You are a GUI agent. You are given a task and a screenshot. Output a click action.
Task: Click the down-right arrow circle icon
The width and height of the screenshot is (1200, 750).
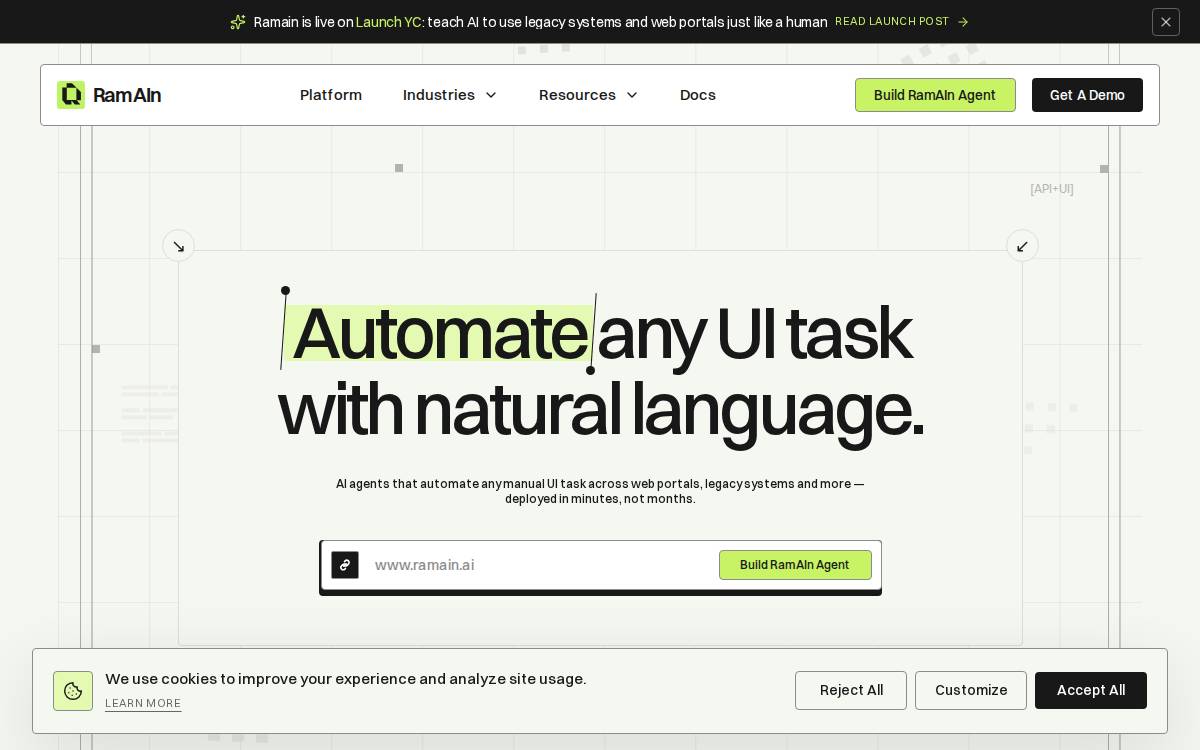pyautogui.click(x=178, y=246)
